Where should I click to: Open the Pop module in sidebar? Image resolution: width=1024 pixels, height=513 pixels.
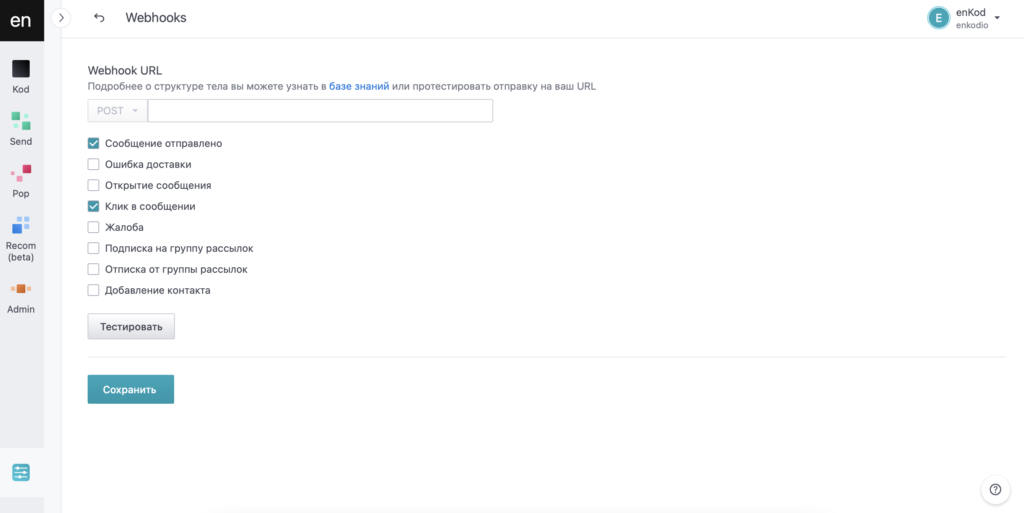tap(21, 180)
